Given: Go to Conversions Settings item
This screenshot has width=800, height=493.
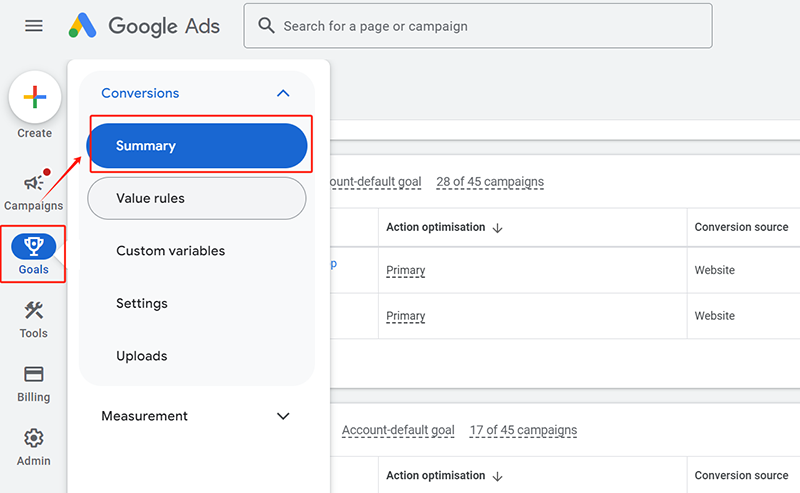Looking at the screenshot, I should tap(142, 304).
